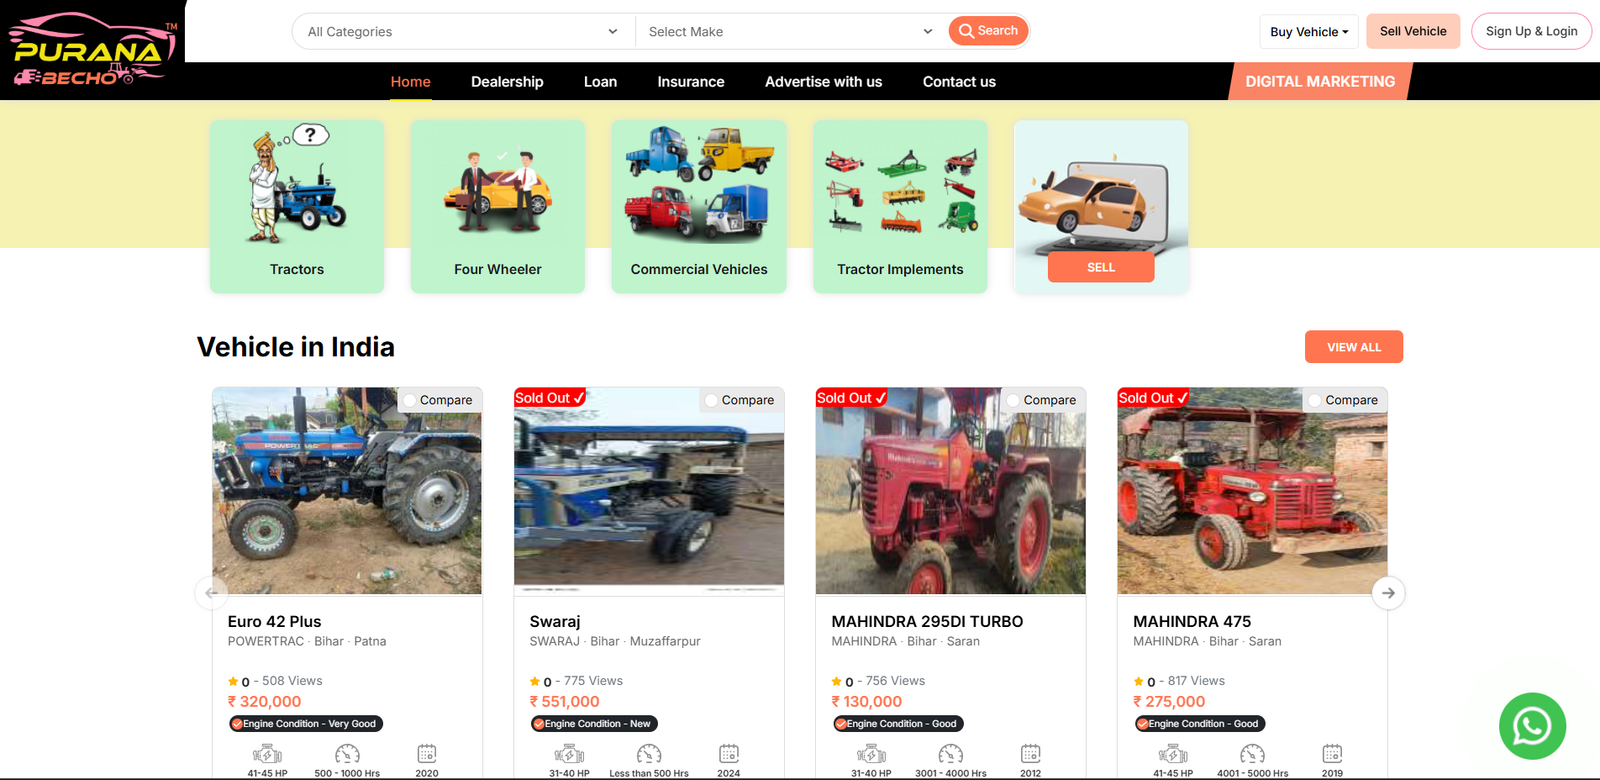Image resolution: width=1600 pixels, height=780 pixels.
Task: Click the Purana Becho logo
Action: pos(92,50)
